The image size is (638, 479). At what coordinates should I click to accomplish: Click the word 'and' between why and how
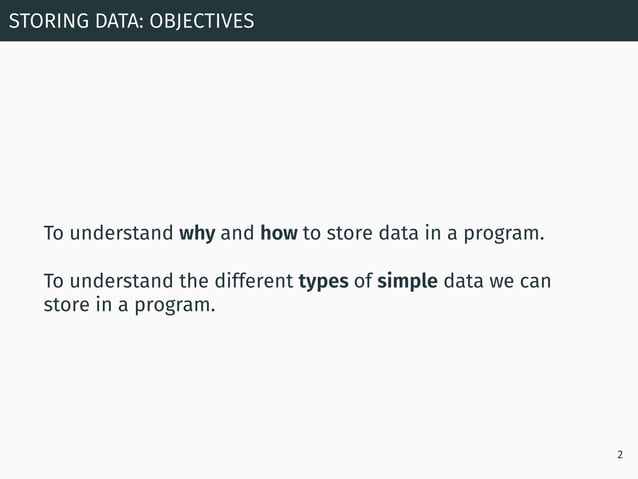coord(237,235)
